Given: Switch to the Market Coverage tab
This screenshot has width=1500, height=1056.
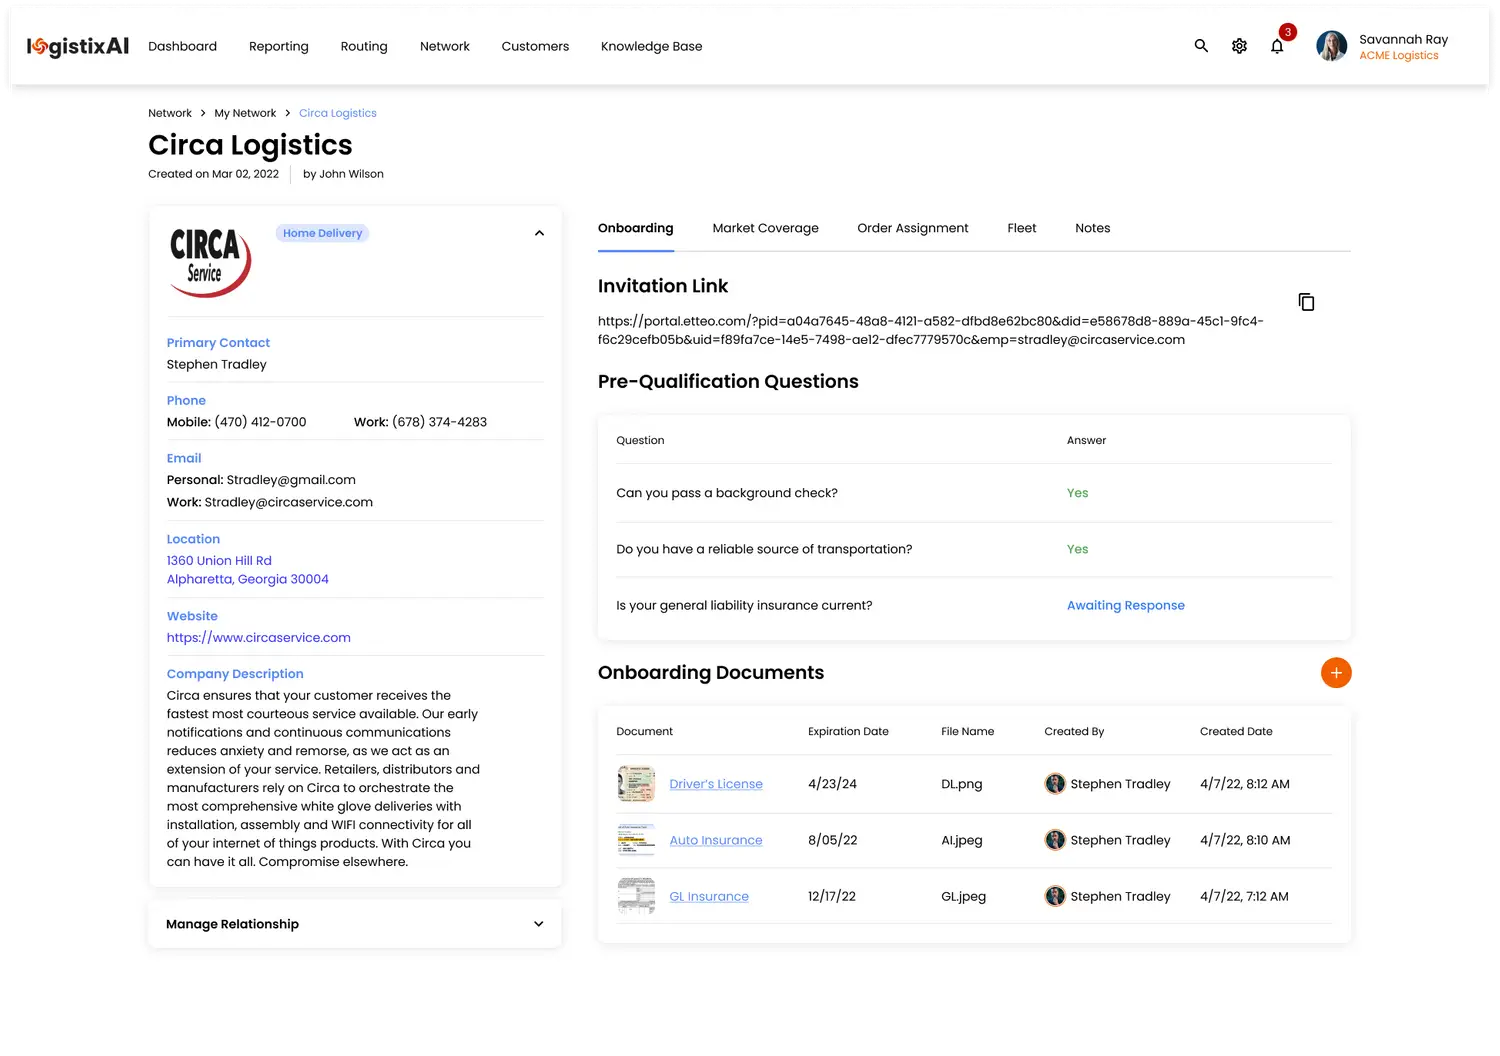Looking at the screenshot, I should tap(765, 228).
